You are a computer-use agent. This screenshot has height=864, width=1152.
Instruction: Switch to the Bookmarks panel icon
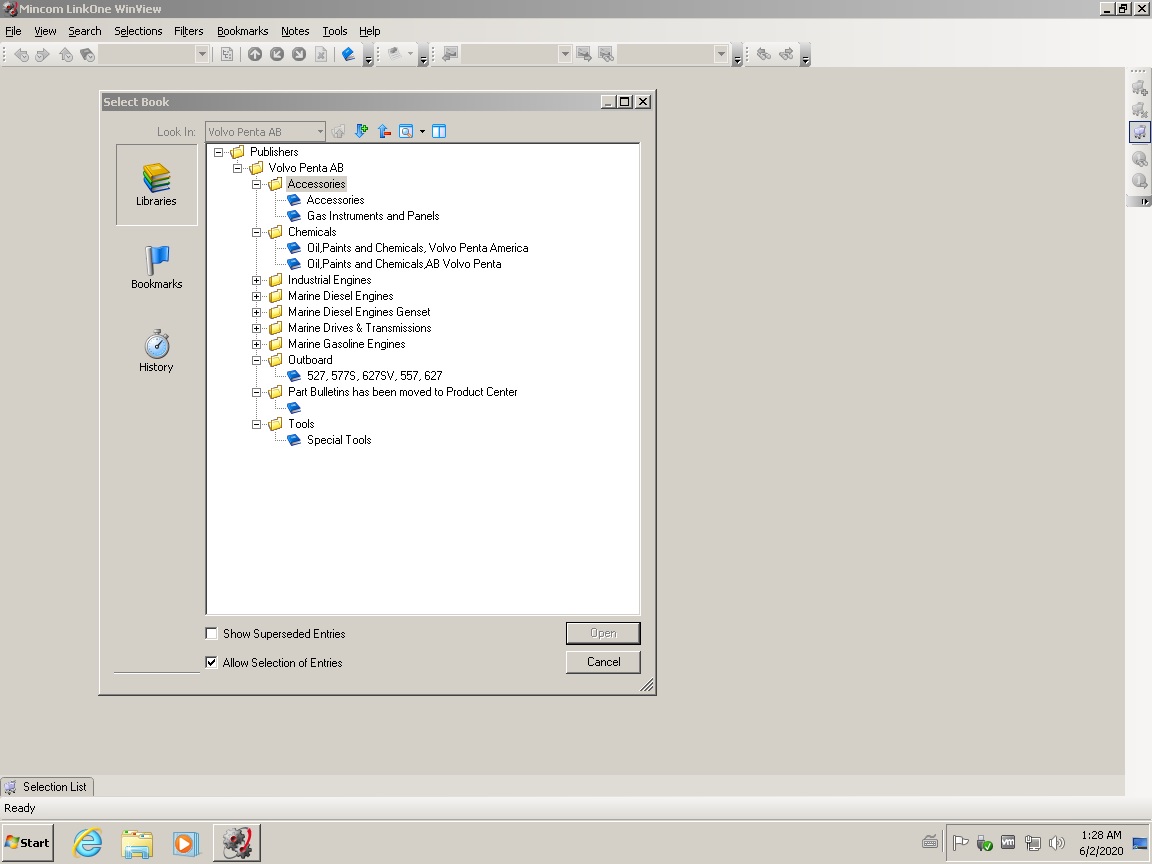coord(156,268)
